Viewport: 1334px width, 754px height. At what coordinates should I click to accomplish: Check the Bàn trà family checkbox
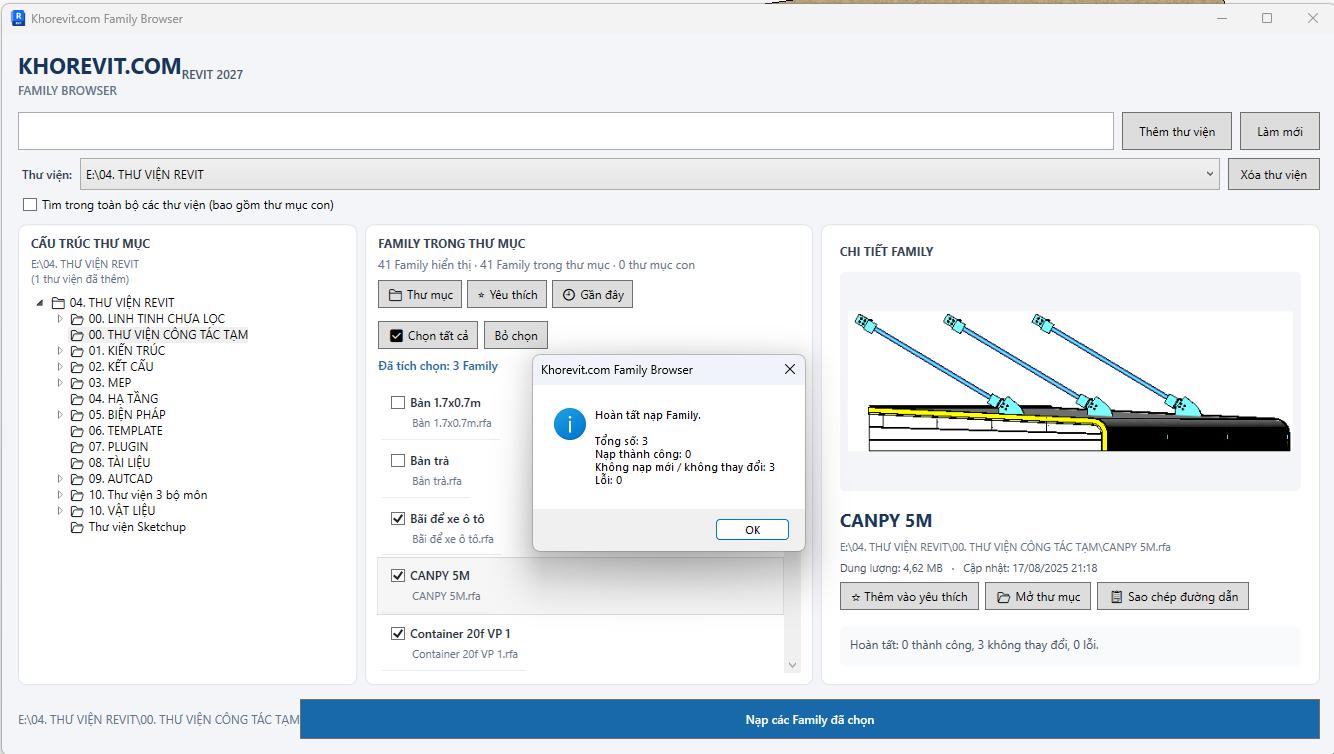398,461
